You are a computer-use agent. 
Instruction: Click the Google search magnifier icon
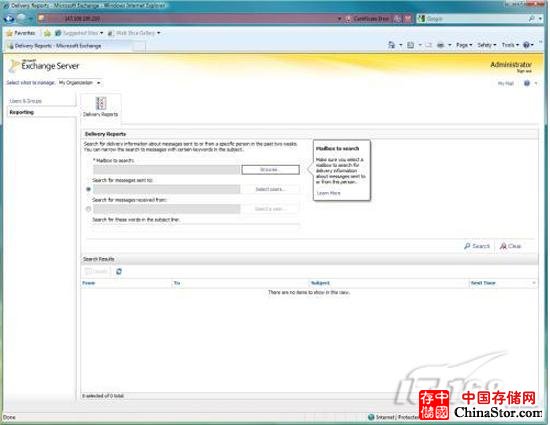pos(532,19)
